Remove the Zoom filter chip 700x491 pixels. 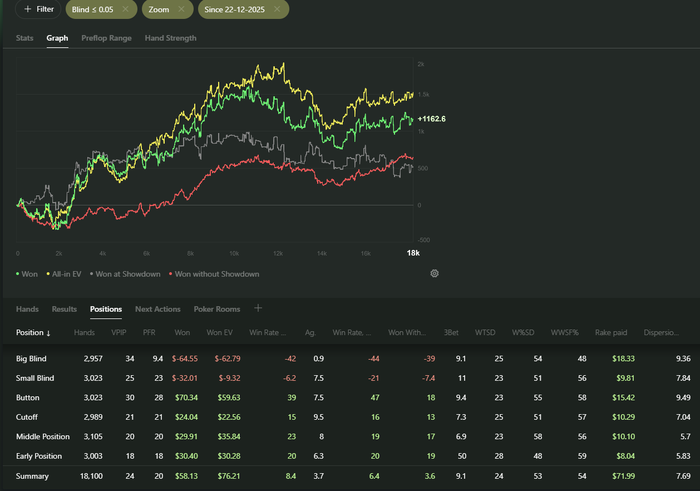[x=181, y=9]
